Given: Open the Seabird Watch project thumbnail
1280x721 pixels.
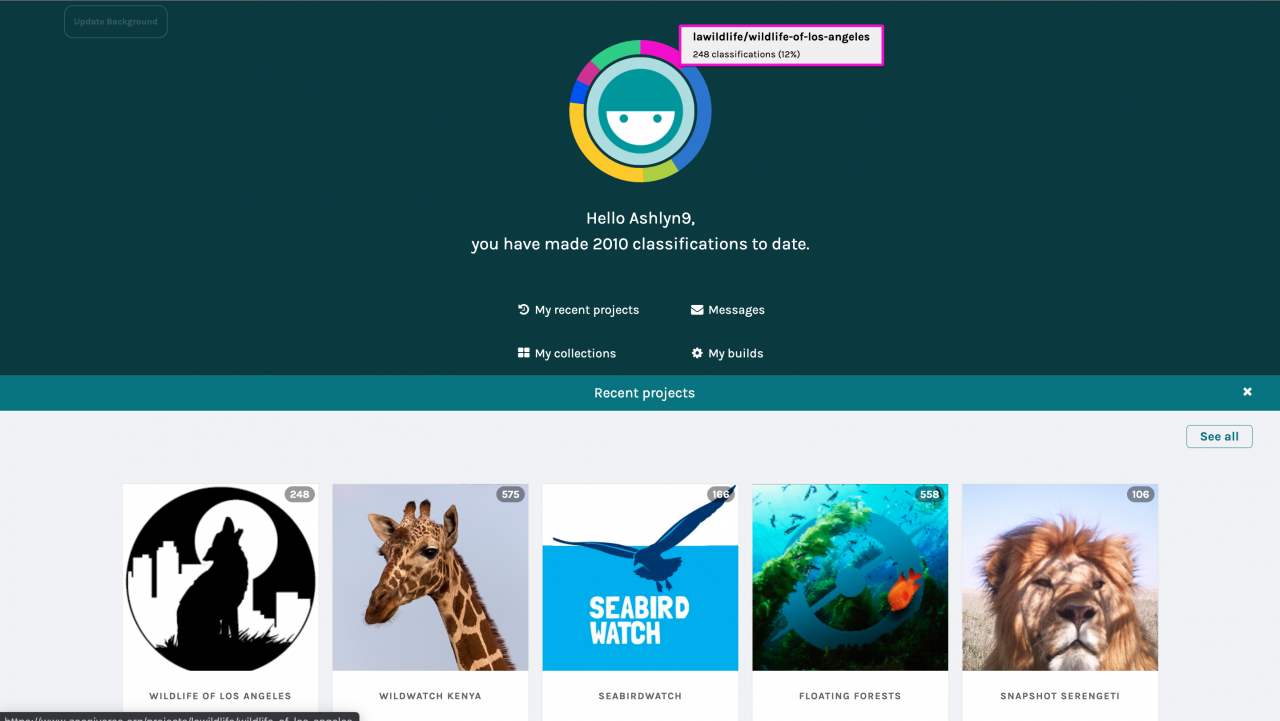Looking at the screenshot, I should (x=640, y=578).
